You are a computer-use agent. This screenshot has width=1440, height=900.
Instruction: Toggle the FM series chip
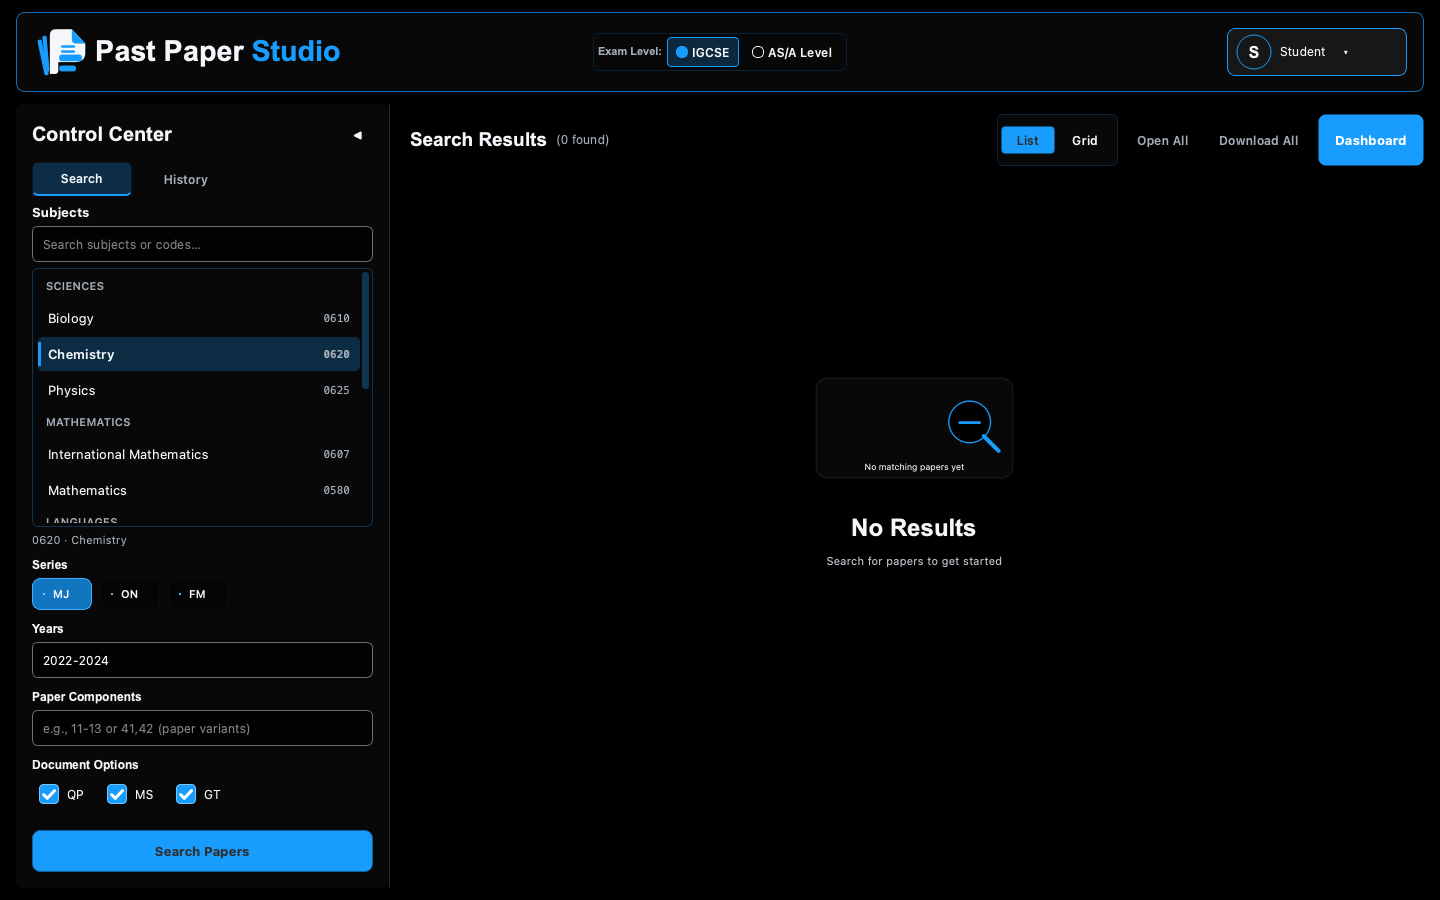pyautogui.click(x=197, y=594)
